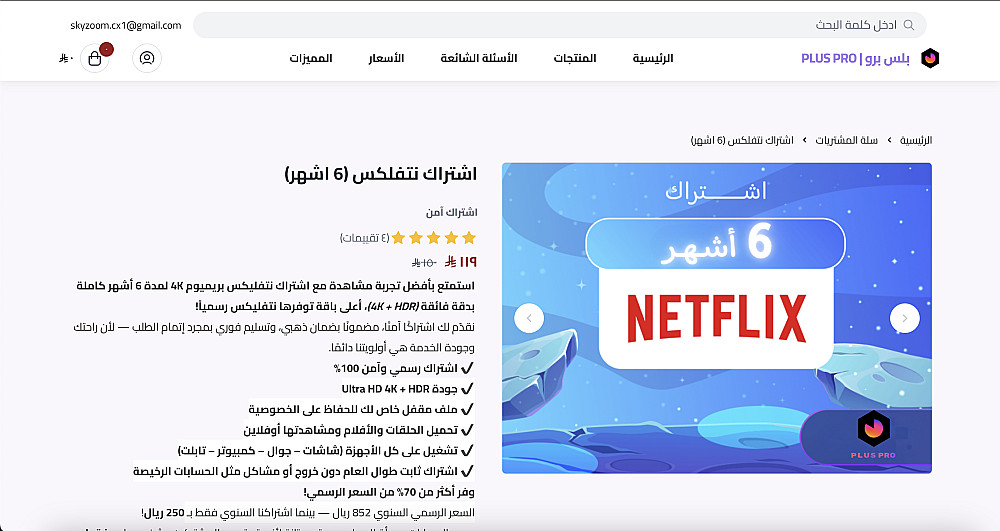
Task: Click the الرئيسية breadcrumb link
Action: [x=916, y=140]
